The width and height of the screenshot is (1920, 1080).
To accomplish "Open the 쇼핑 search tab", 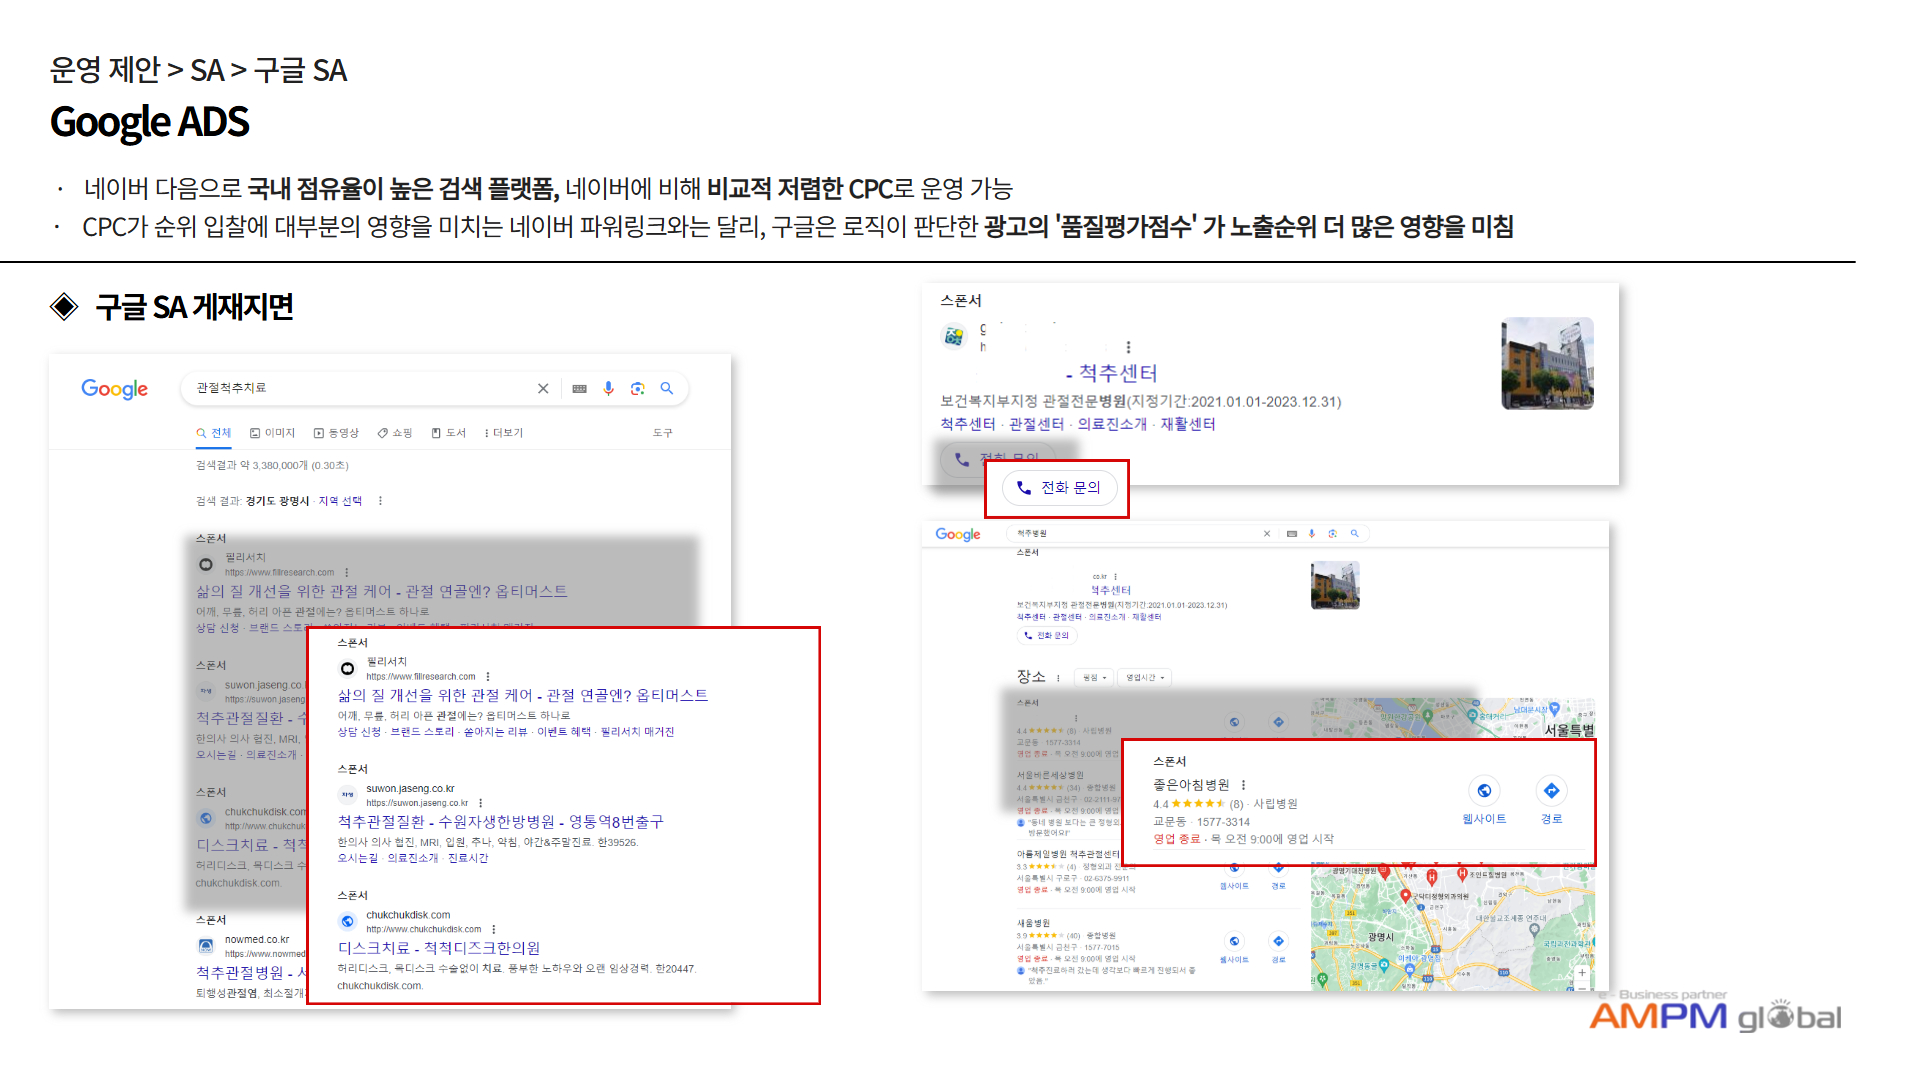I will (395, 433).
